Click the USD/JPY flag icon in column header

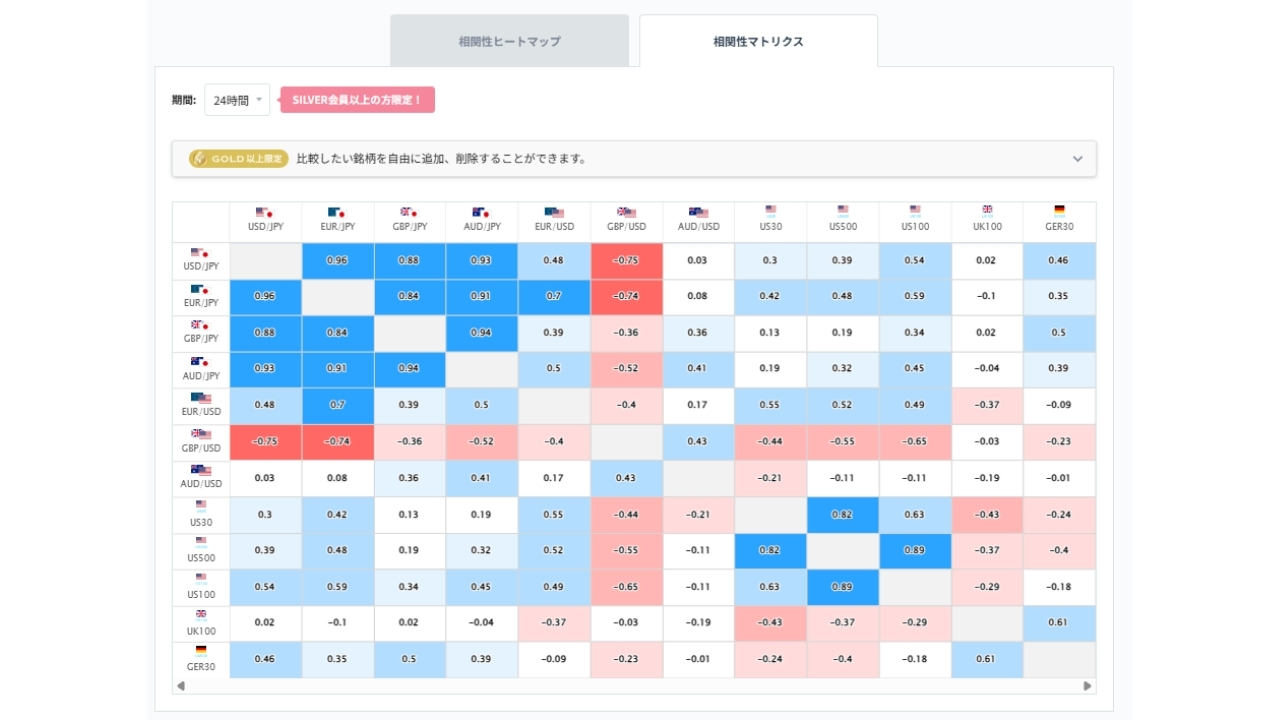tap(265, 212)
